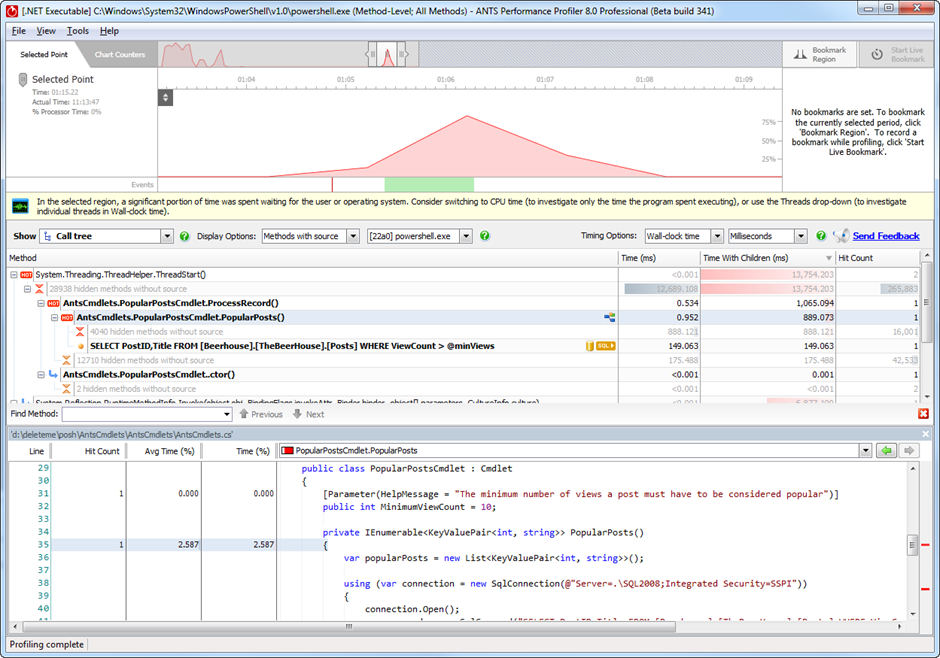This screenshot has height=658, width=940.
Task: Open the PopularPostsCmdlet.PopularPosts method dropdown
Action: [x=865, y=451]
